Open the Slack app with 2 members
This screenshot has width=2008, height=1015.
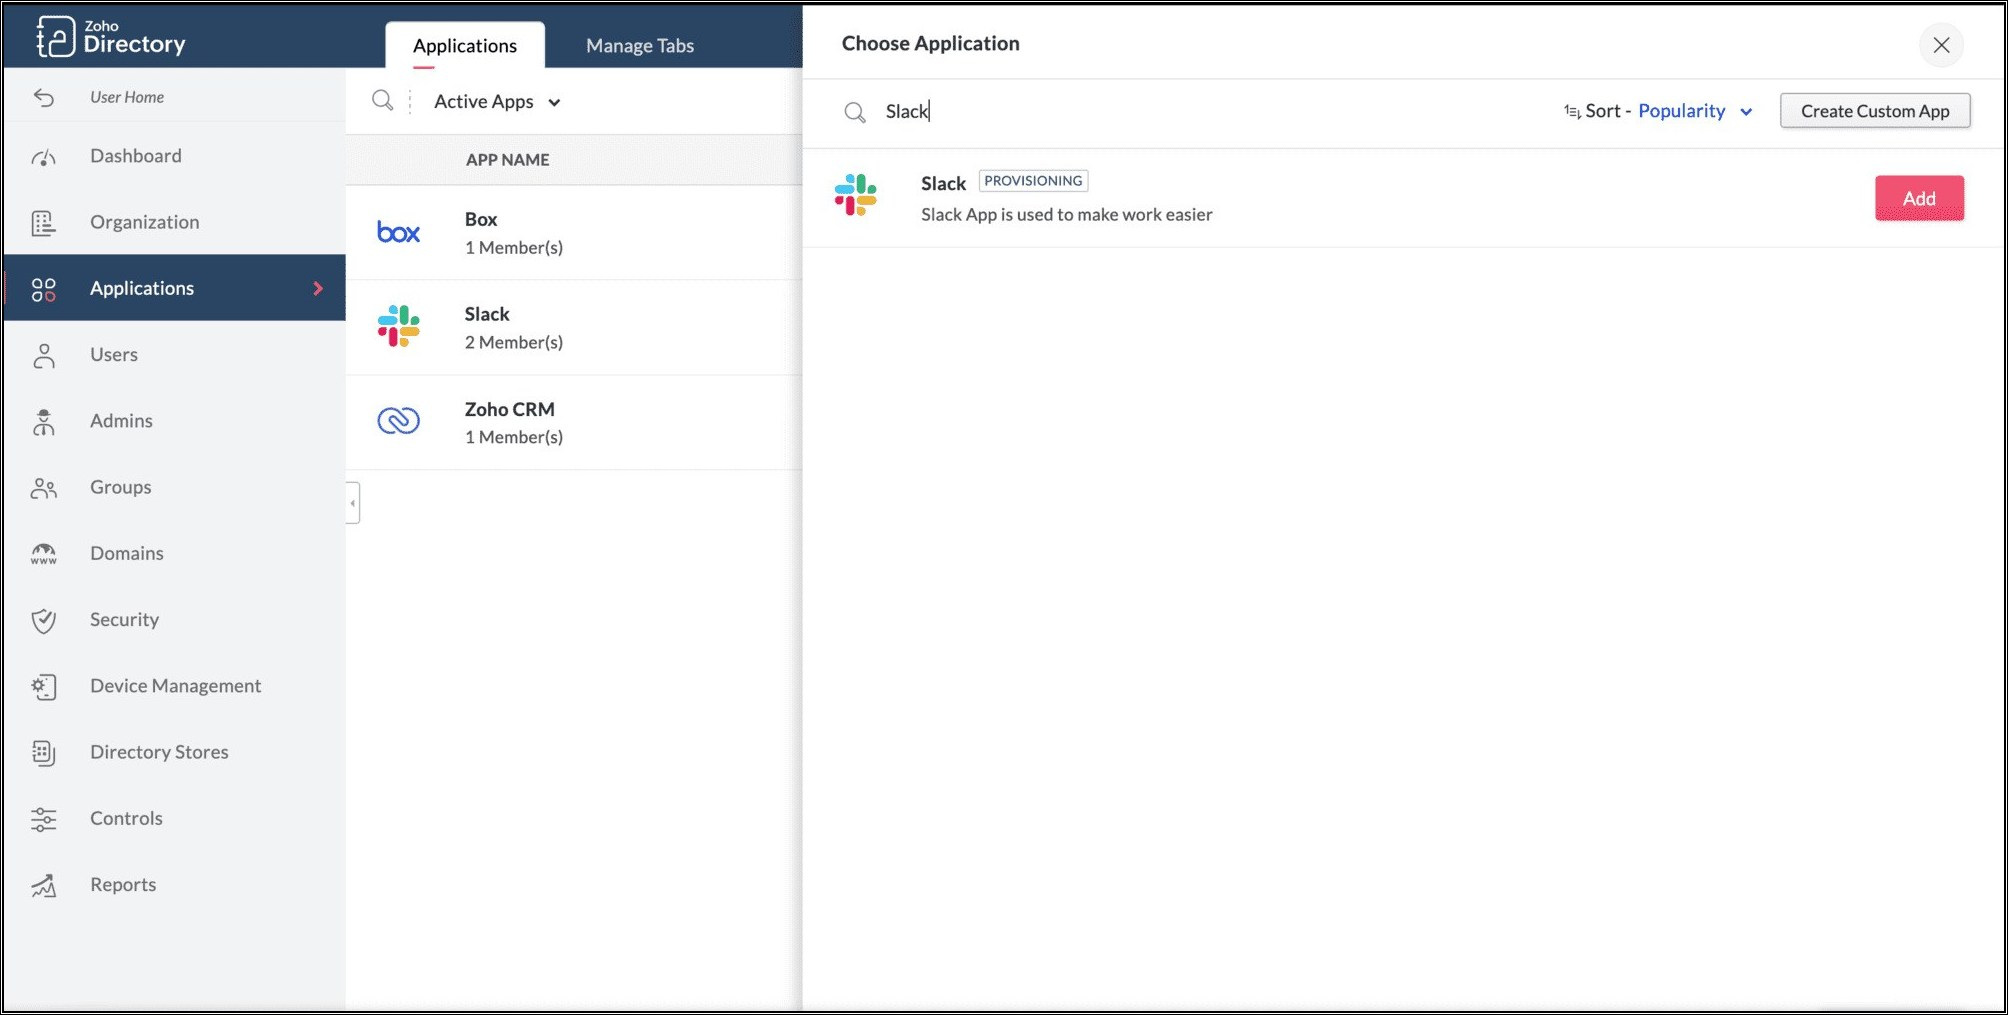tap(574, 328)
